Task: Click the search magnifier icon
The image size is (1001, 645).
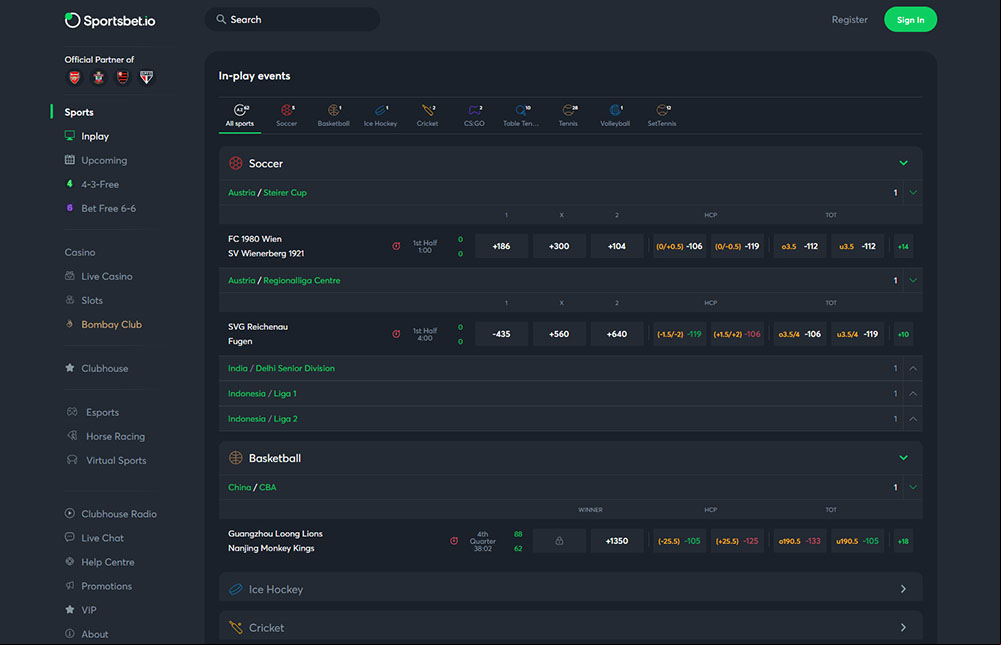Action: pyautogui.click(x=221, y=19)
